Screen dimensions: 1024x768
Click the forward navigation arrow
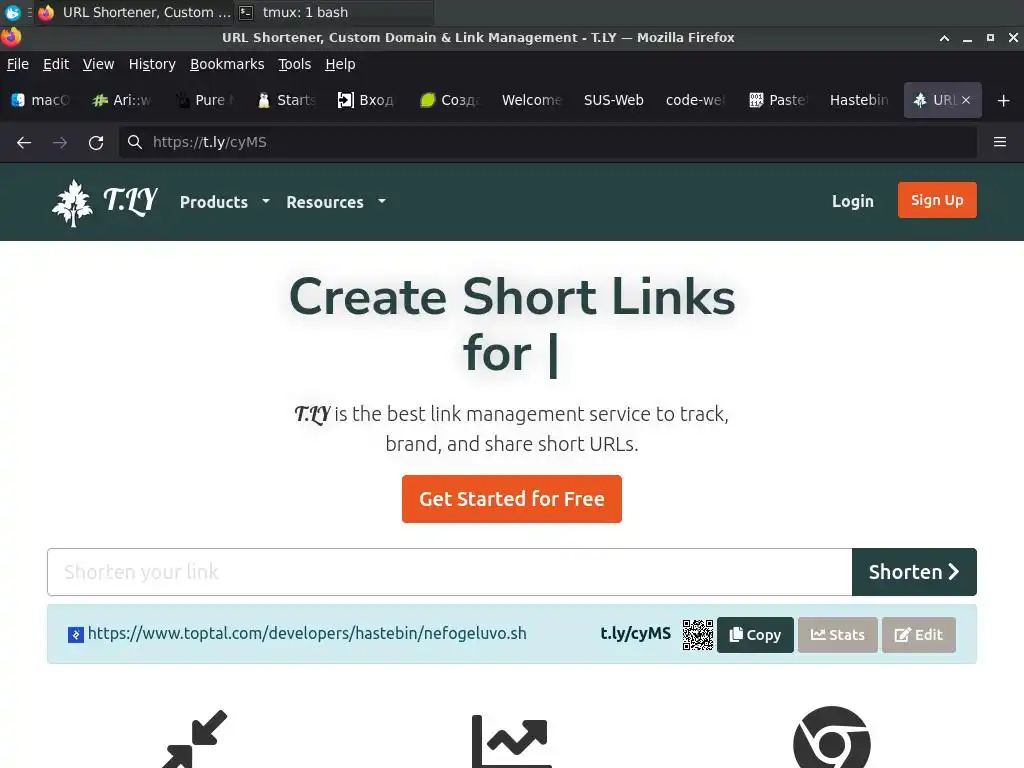(60, 142)
